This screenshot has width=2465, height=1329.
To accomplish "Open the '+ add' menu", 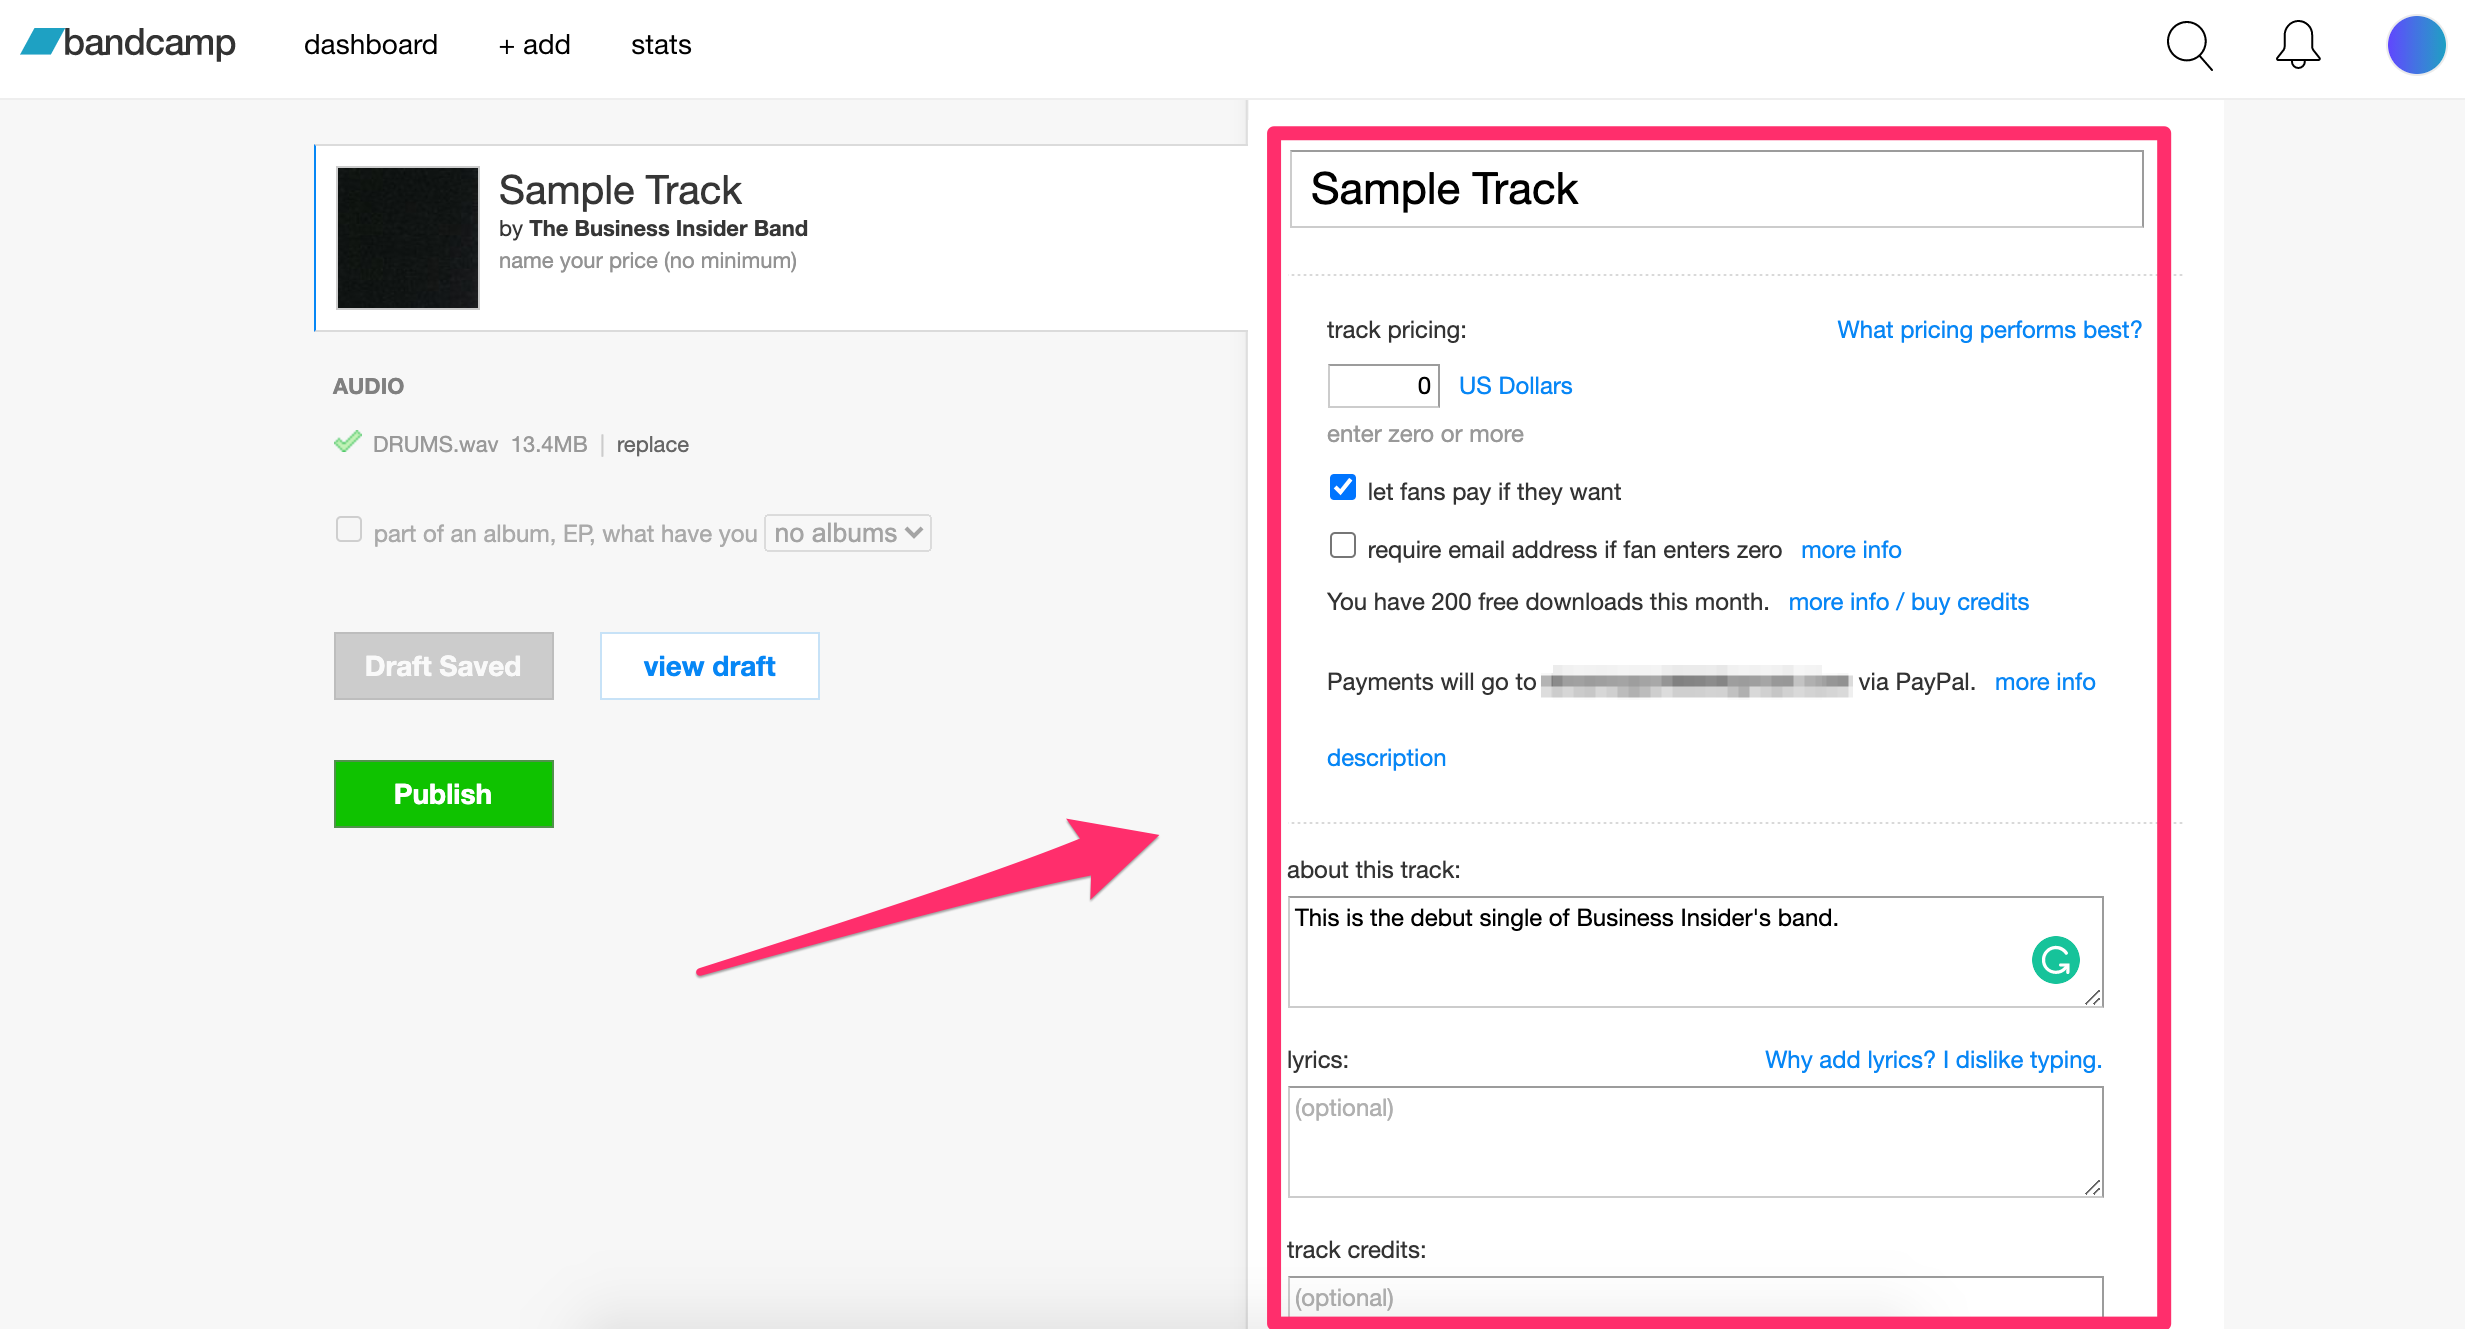I will pos(533,44).
